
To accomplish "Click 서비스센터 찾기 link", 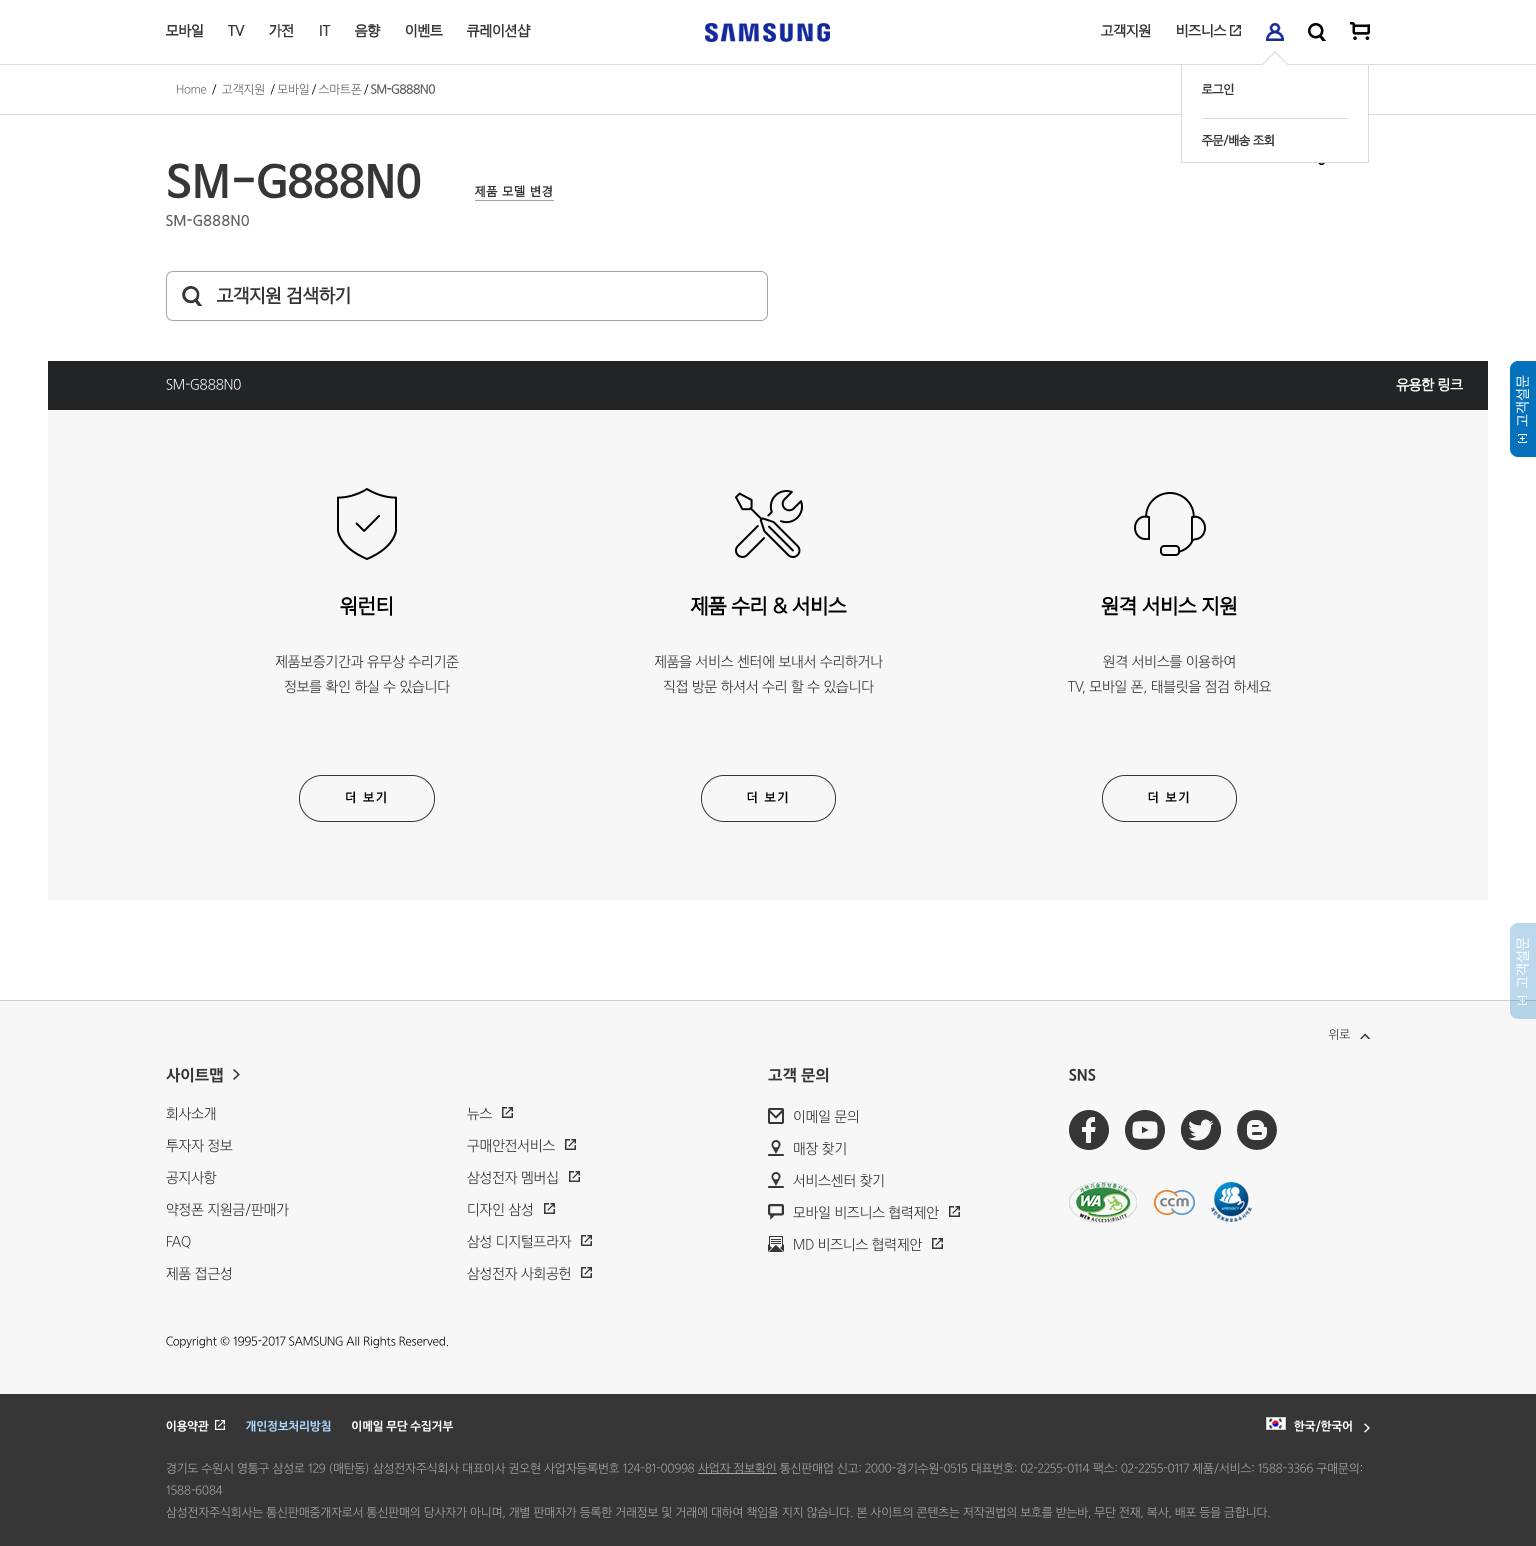I will 827,1180.
